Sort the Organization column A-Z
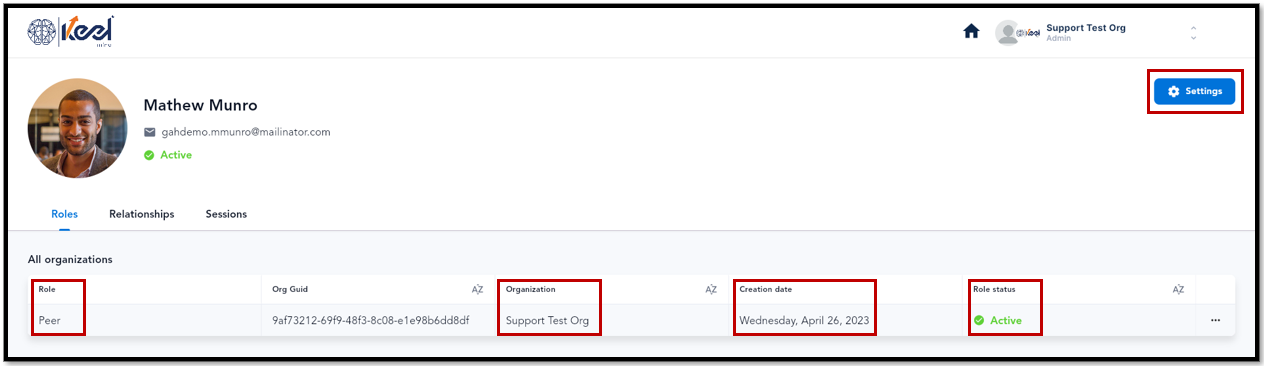1264x366 pixels. pyautogui.click(x=711, y=290)
